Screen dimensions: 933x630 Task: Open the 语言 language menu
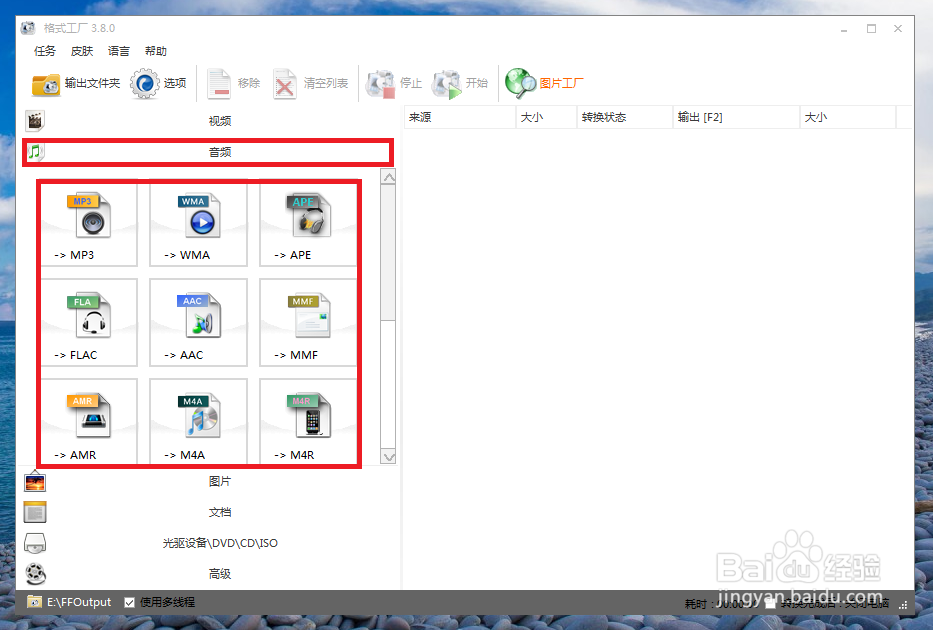(118, 51)
